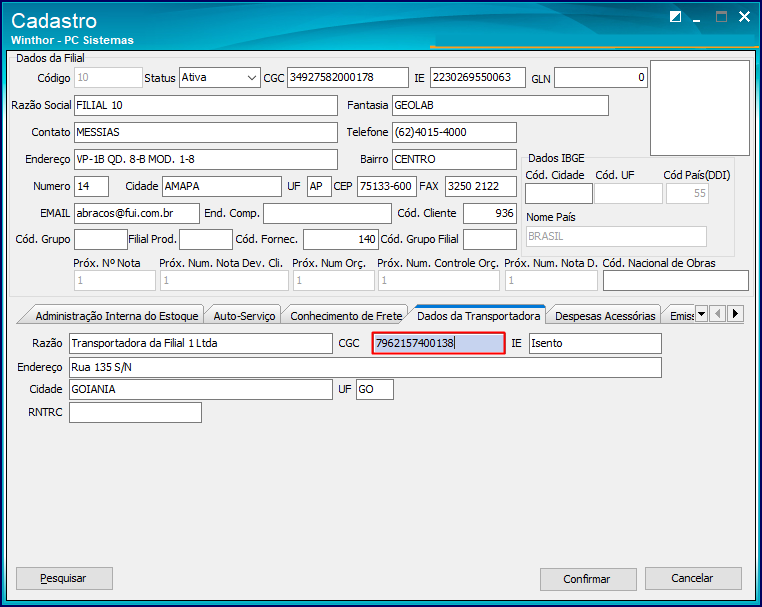762x607 pixels.
Task: Click the RNTRC input field
Action: click(x=135, y=413)
